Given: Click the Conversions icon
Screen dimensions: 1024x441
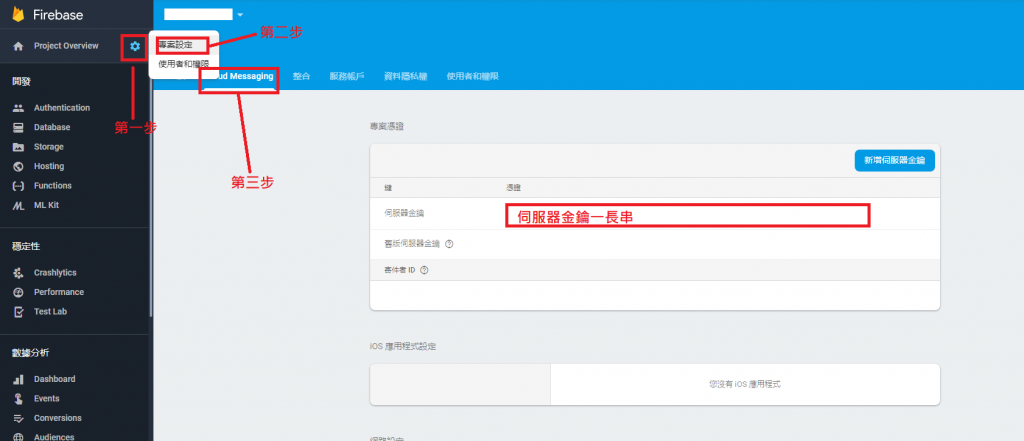Looking at the screenshot, I should click(x=18, y=418).
